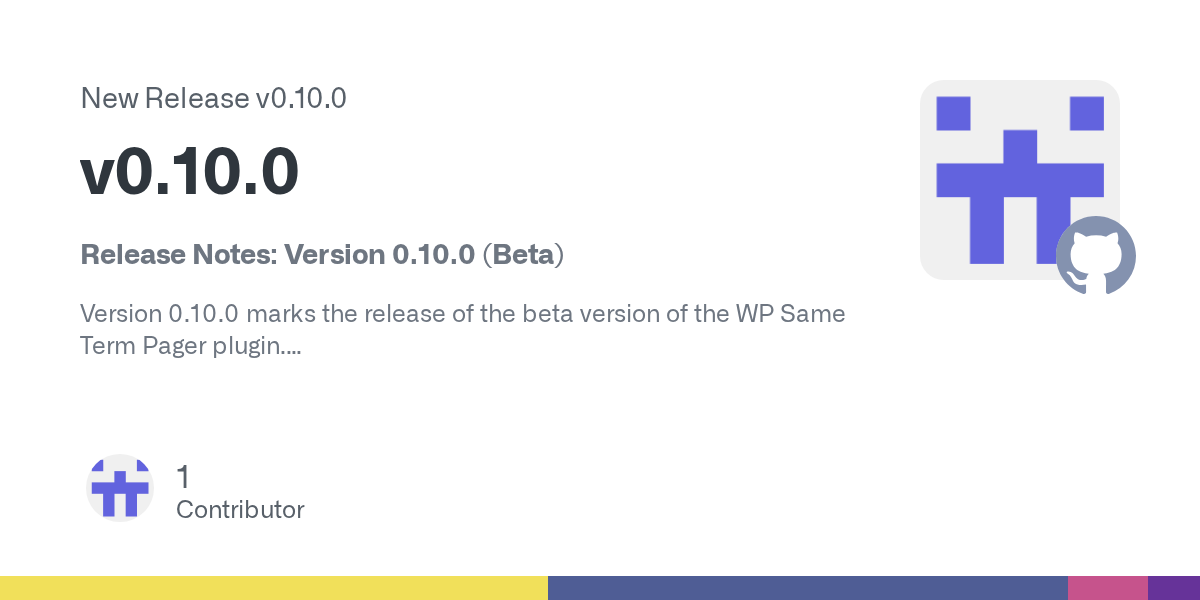The image size is (1200, 600).
Task: Click "WP Same" in the description text
Action: click(790, 314)
